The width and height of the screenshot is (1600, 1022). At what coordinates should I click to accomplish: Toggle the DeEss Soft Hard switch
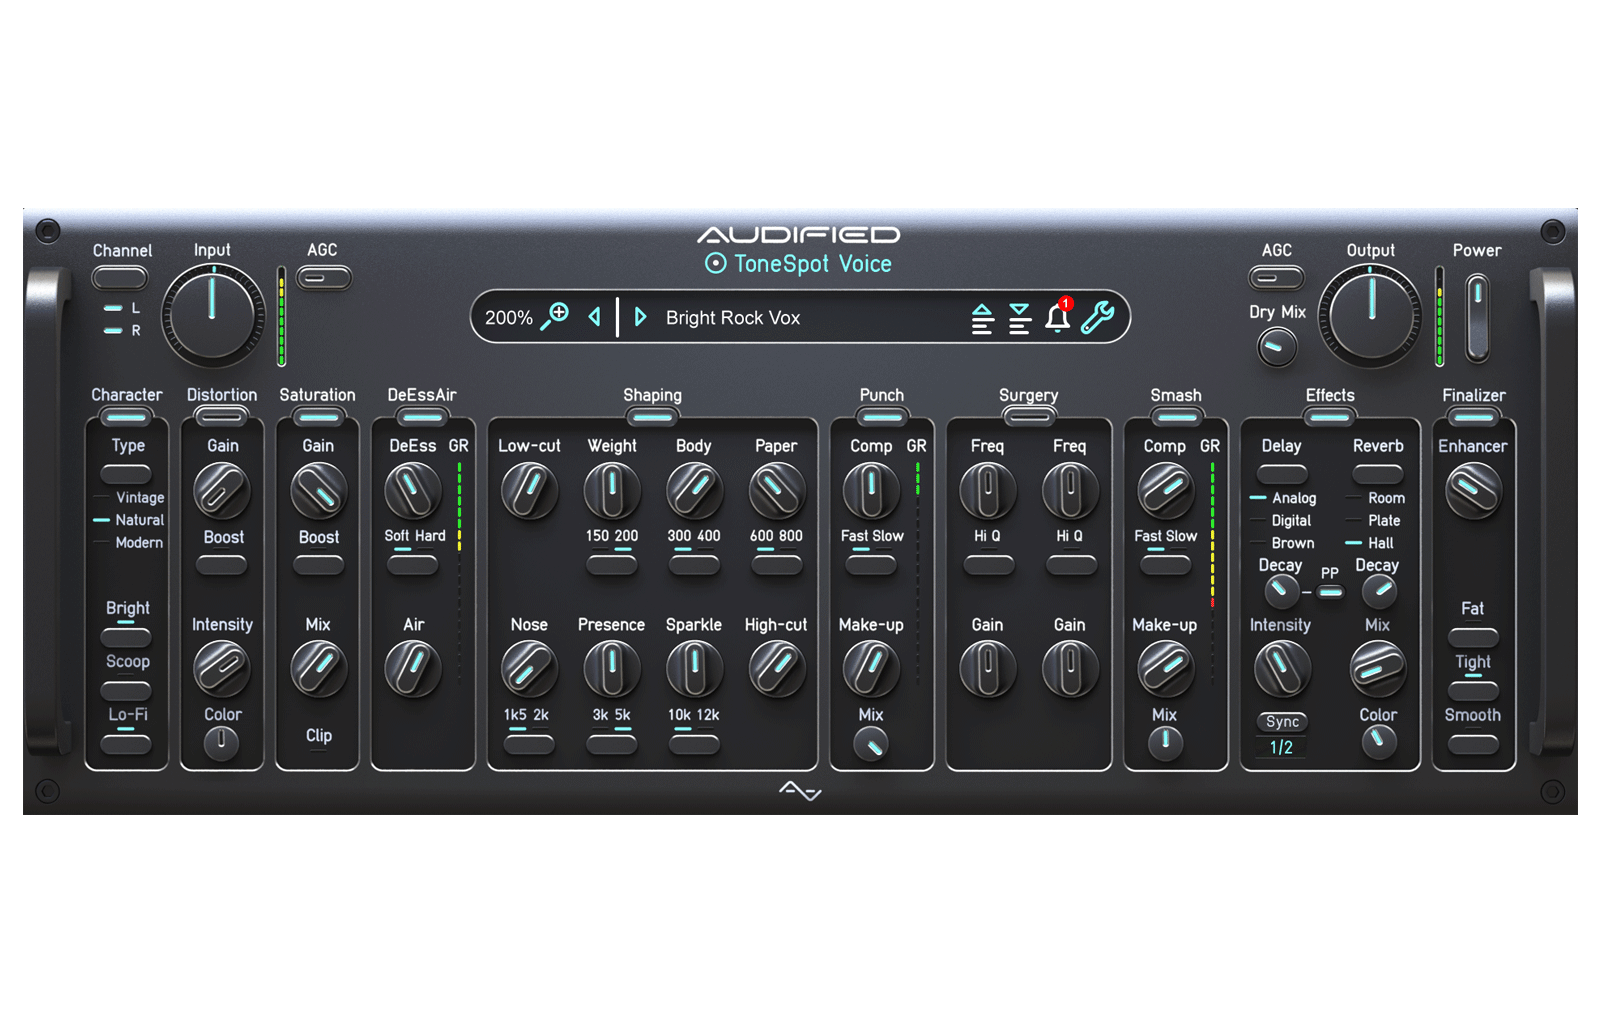tap(412, 564)
